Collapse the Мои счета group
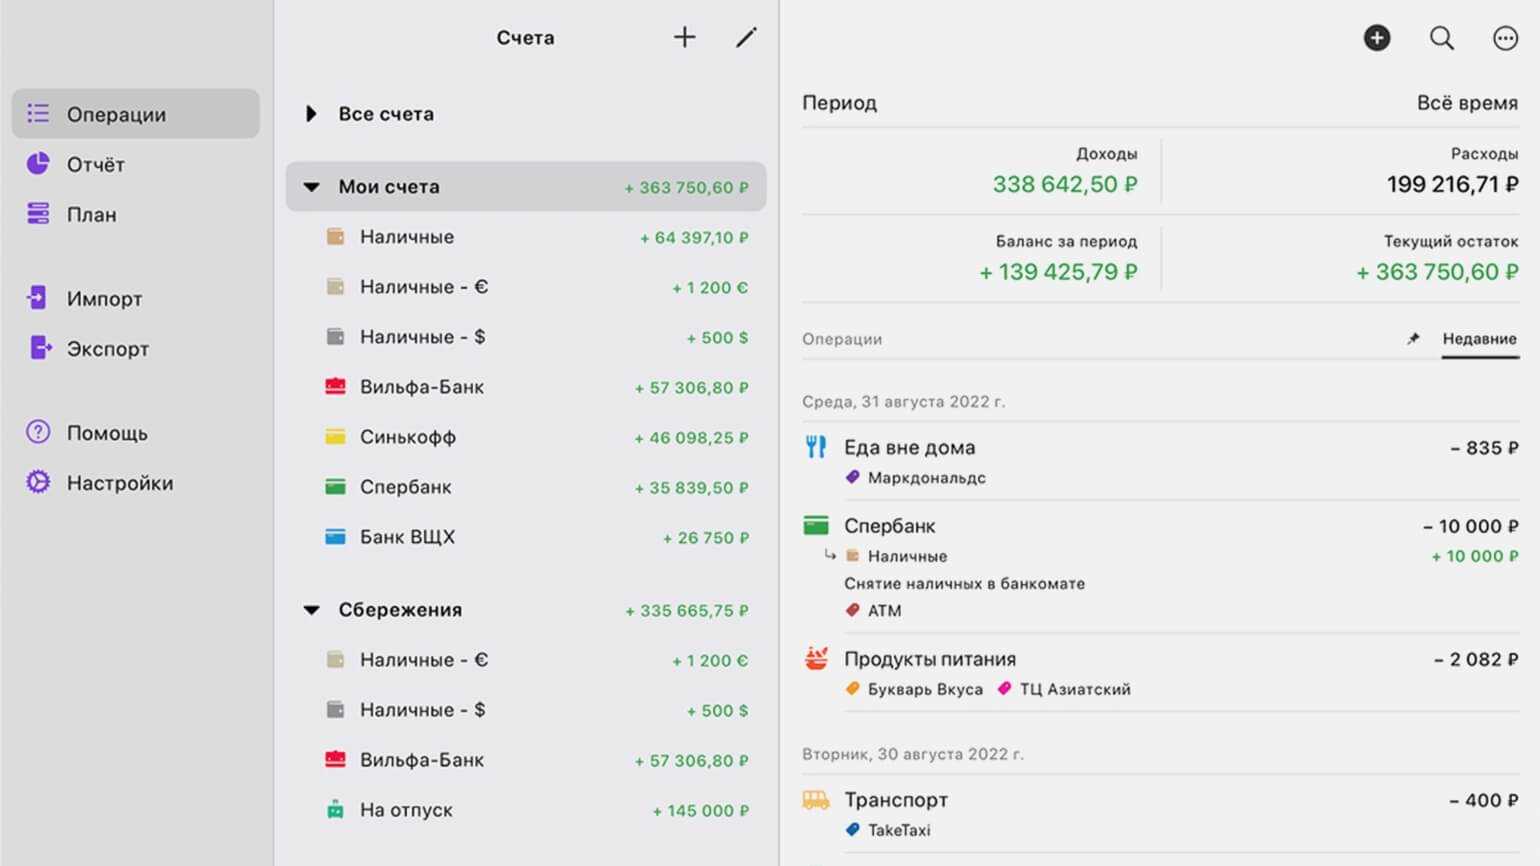1540x866 pixels. click(x=312, y=187)
